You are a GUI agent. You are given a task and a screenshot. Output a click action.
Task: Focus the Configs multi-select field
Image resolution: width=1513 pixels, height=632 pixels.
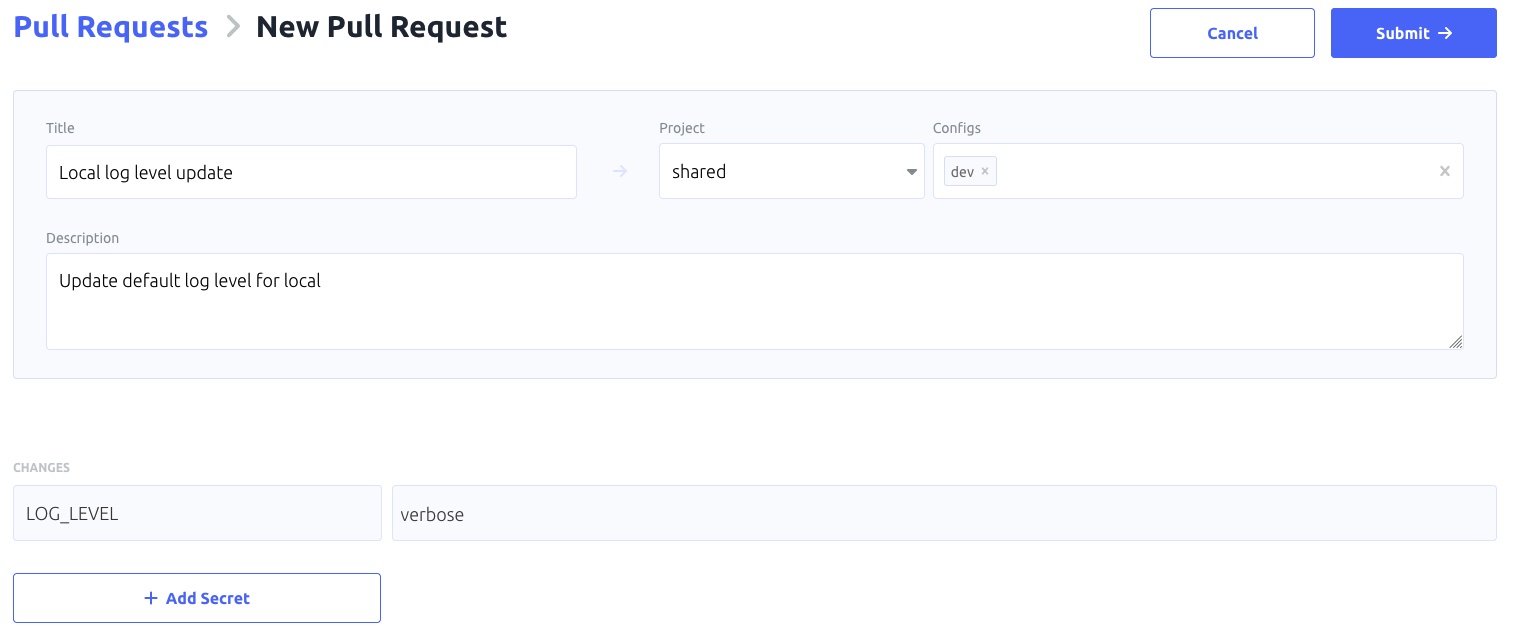pos(1198,171)
